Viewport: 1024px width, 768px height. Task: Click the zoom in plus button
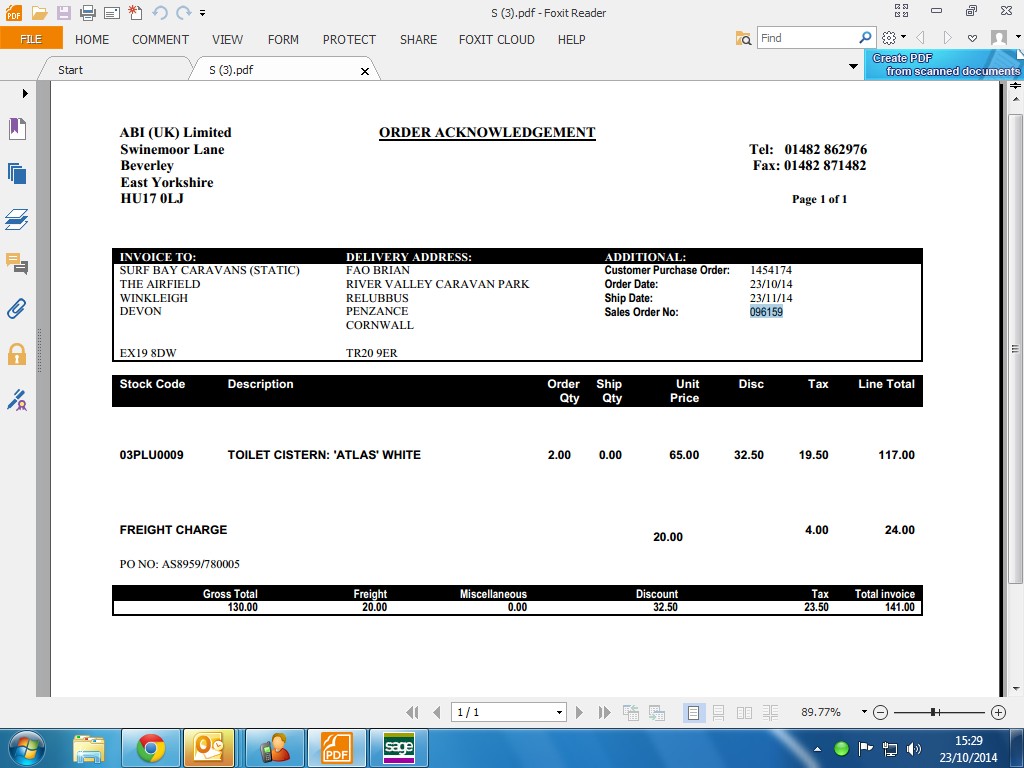[997, 712]
